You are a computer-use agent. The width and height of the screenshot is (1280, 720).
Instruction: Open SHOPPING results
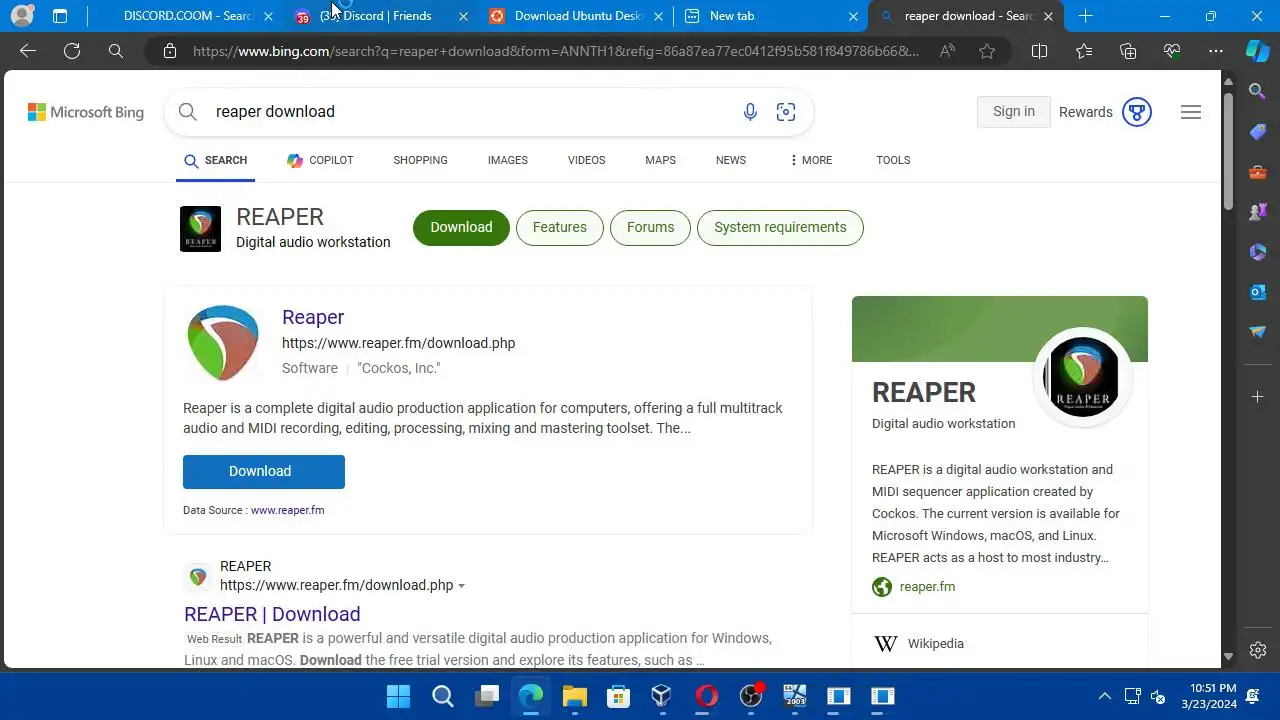[x=420, y=160]
